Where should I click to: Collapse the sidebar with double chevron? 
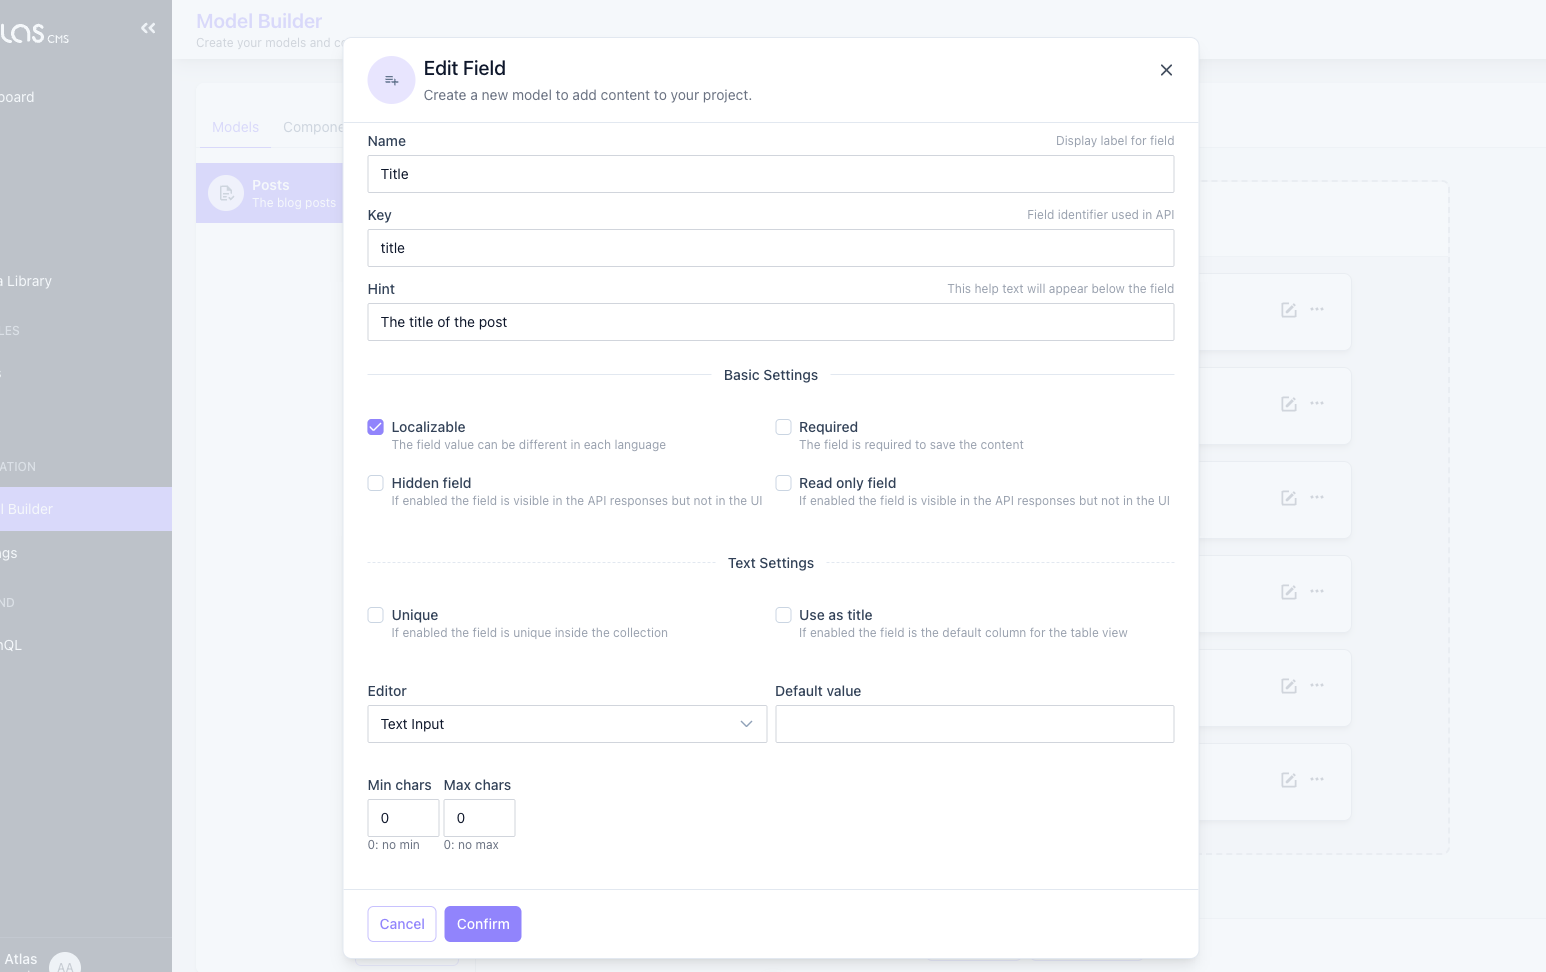click(148, 28)
